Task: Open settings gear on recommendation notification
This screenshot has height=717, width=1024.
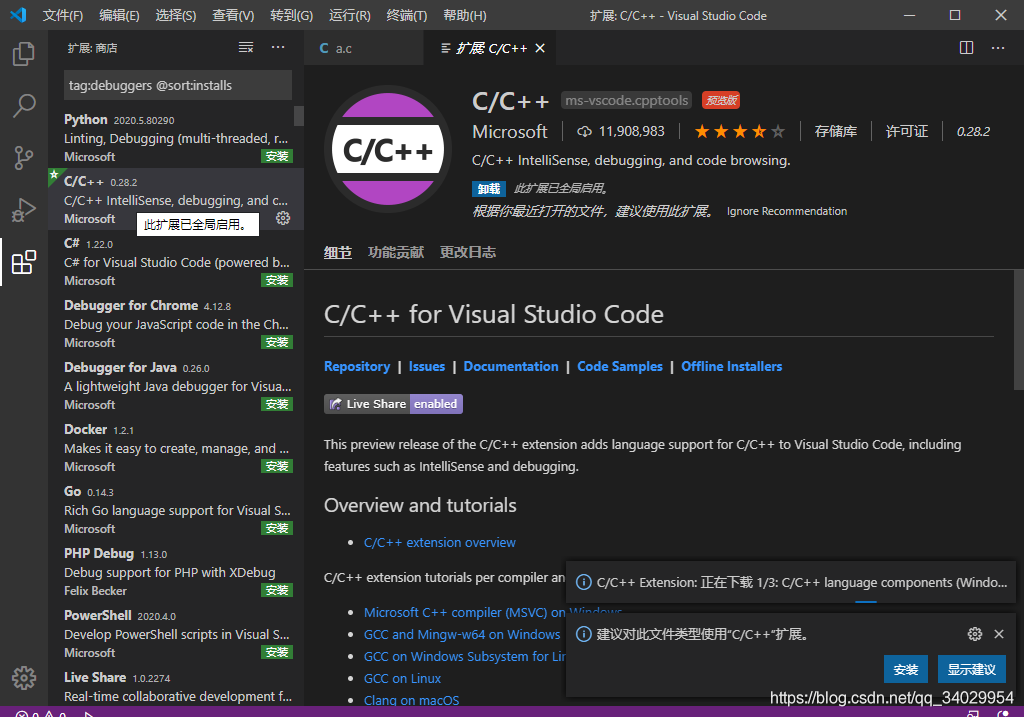Action: pos(975,634)
